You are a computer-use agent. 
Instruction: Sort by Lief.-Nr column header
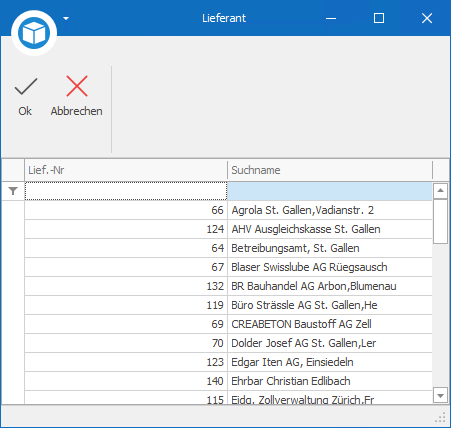coord(126,170)
